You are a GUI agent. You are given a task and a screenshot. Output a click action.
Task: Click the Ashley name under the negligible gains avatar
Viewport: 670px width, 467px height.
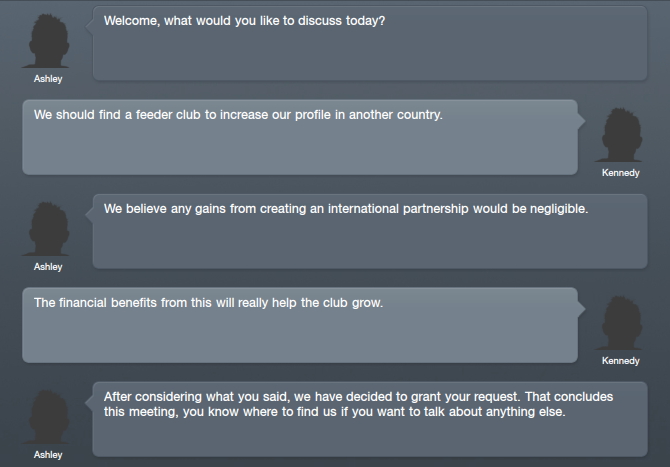point(48,267)
